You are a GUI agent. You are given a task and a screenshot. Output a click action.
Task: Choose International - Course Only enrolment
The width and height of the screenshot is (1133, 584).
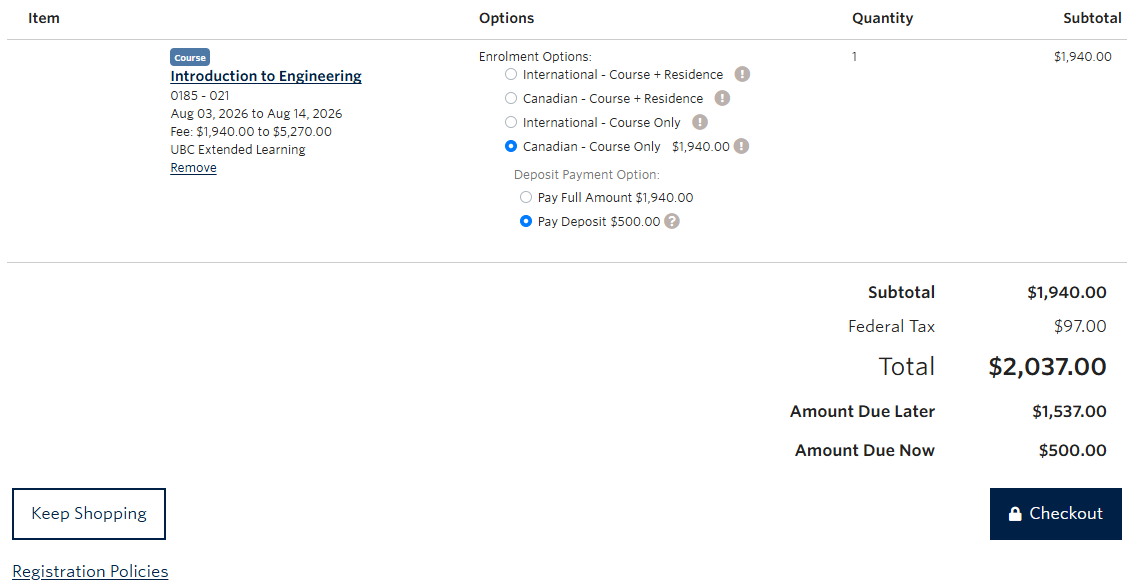511,122
